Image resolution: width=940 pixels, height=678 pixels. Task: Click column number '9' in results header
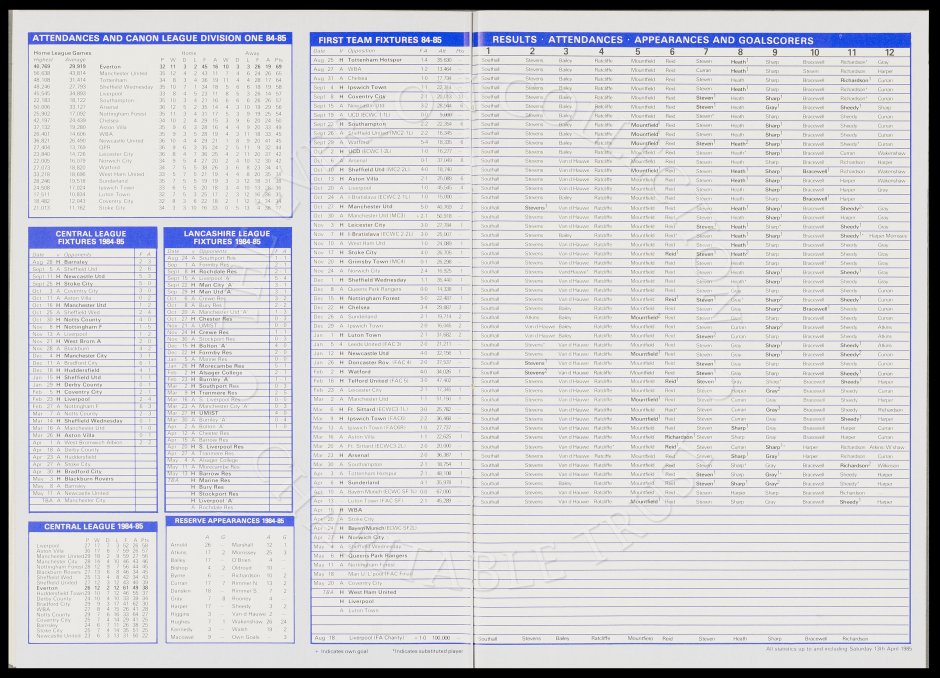(x=774, y=52)
